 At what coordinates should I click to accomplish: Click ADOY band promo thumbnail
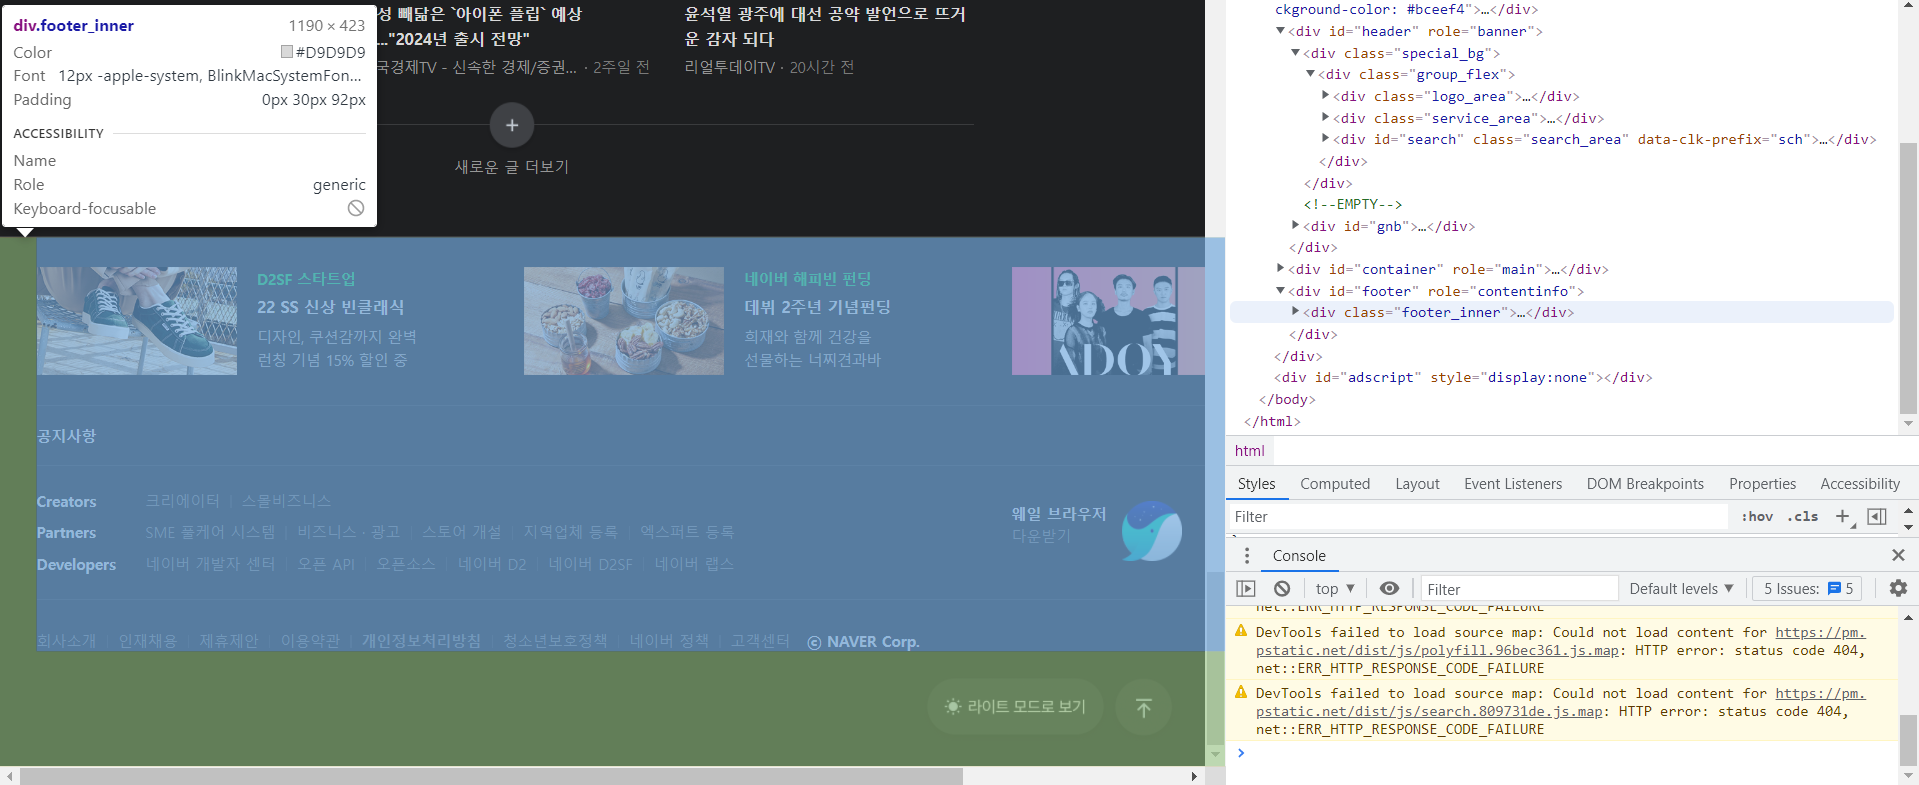point(1108,321)
